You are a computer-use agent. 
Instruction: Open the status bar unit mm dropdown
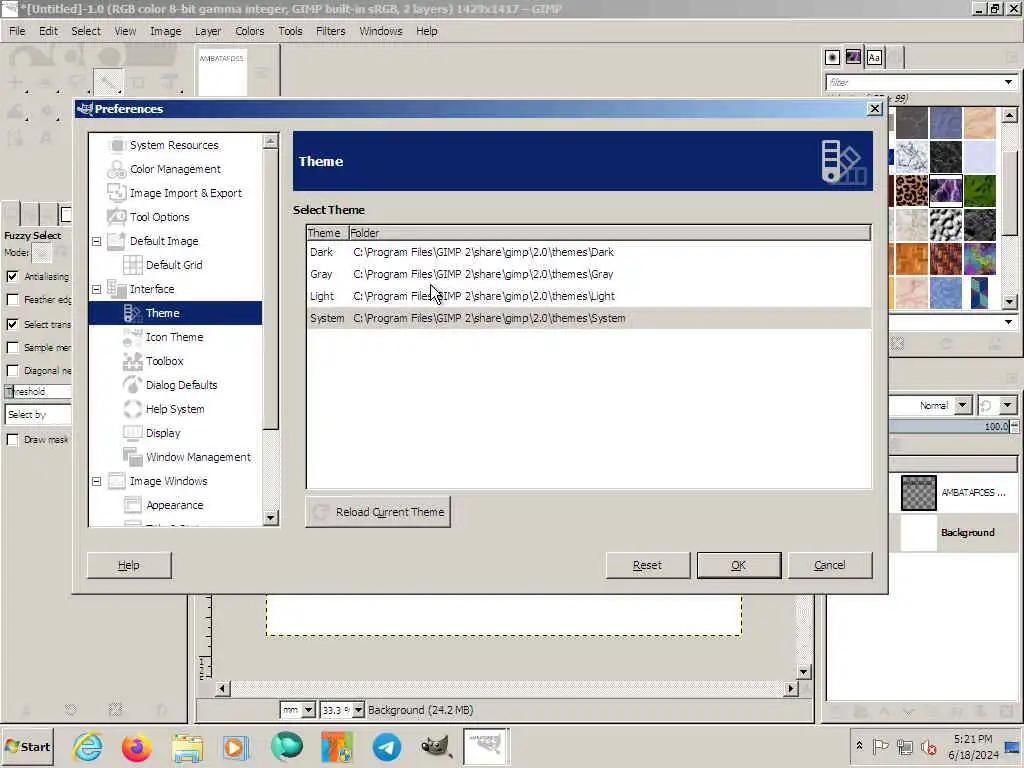point(298,710)
